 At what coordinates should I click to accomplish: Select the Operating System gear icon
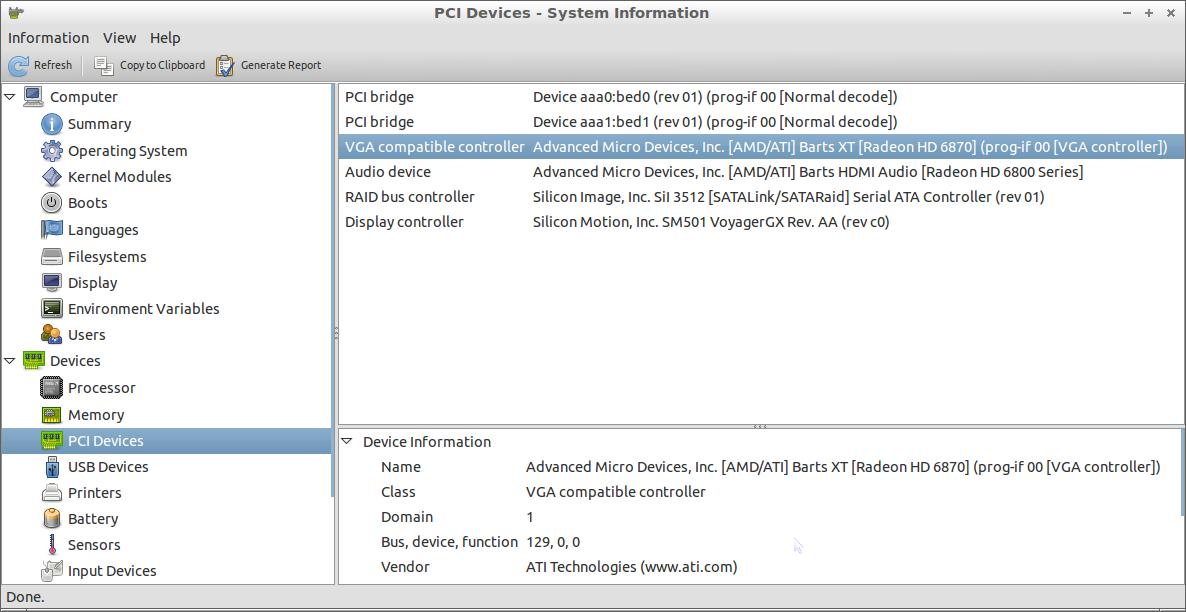(52, 151)
